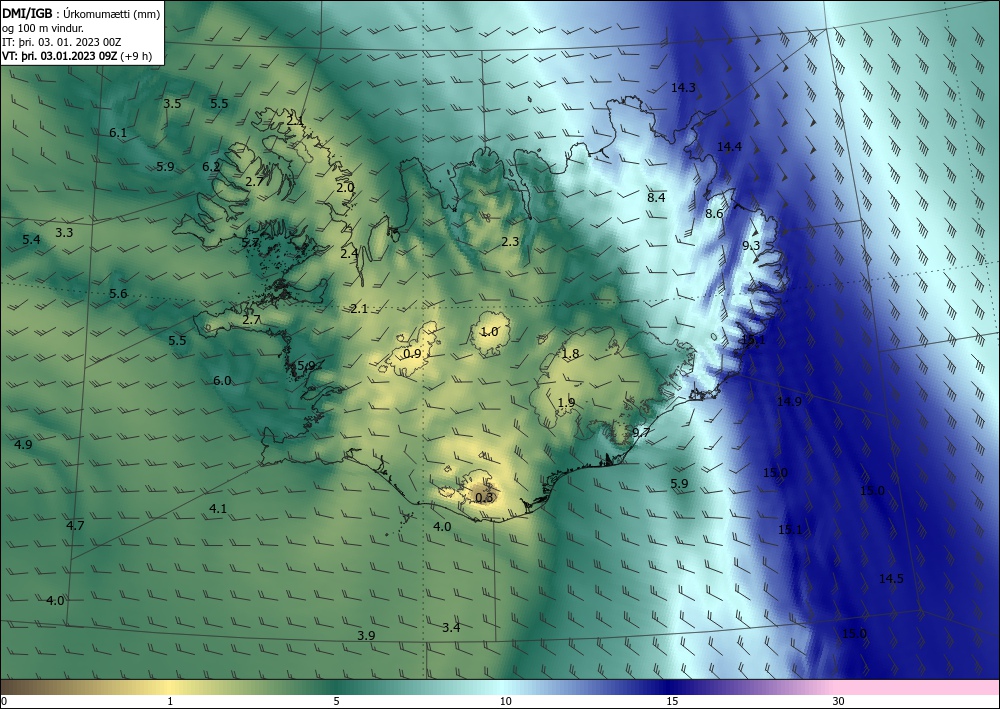Viewport: 1000px width, 709px height.
Task: Click the map value '8.6'
Action: [714, 214]
